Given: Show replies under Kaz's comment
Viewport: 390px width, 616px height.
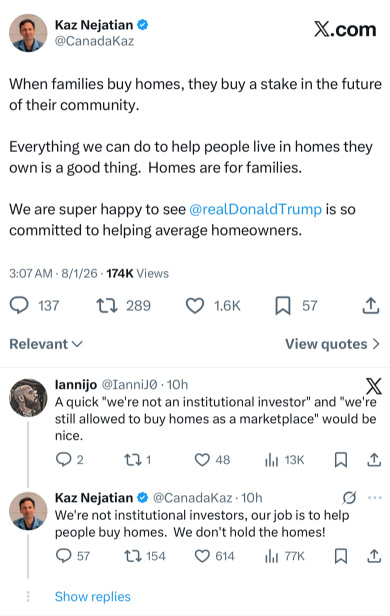Looking at the screenshot, I should tap(93, 596).
